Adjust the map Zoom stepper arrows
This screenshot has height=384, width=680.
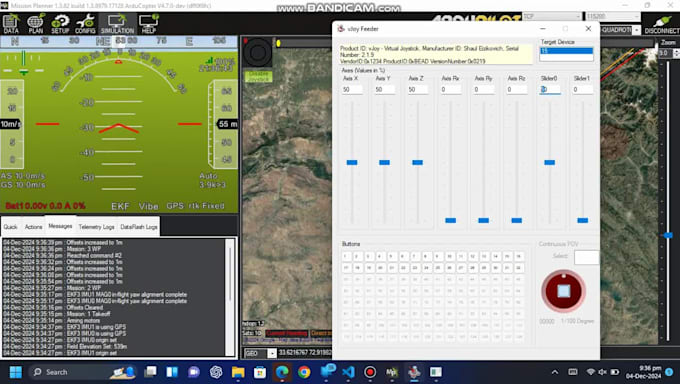(x=676, y=53)
